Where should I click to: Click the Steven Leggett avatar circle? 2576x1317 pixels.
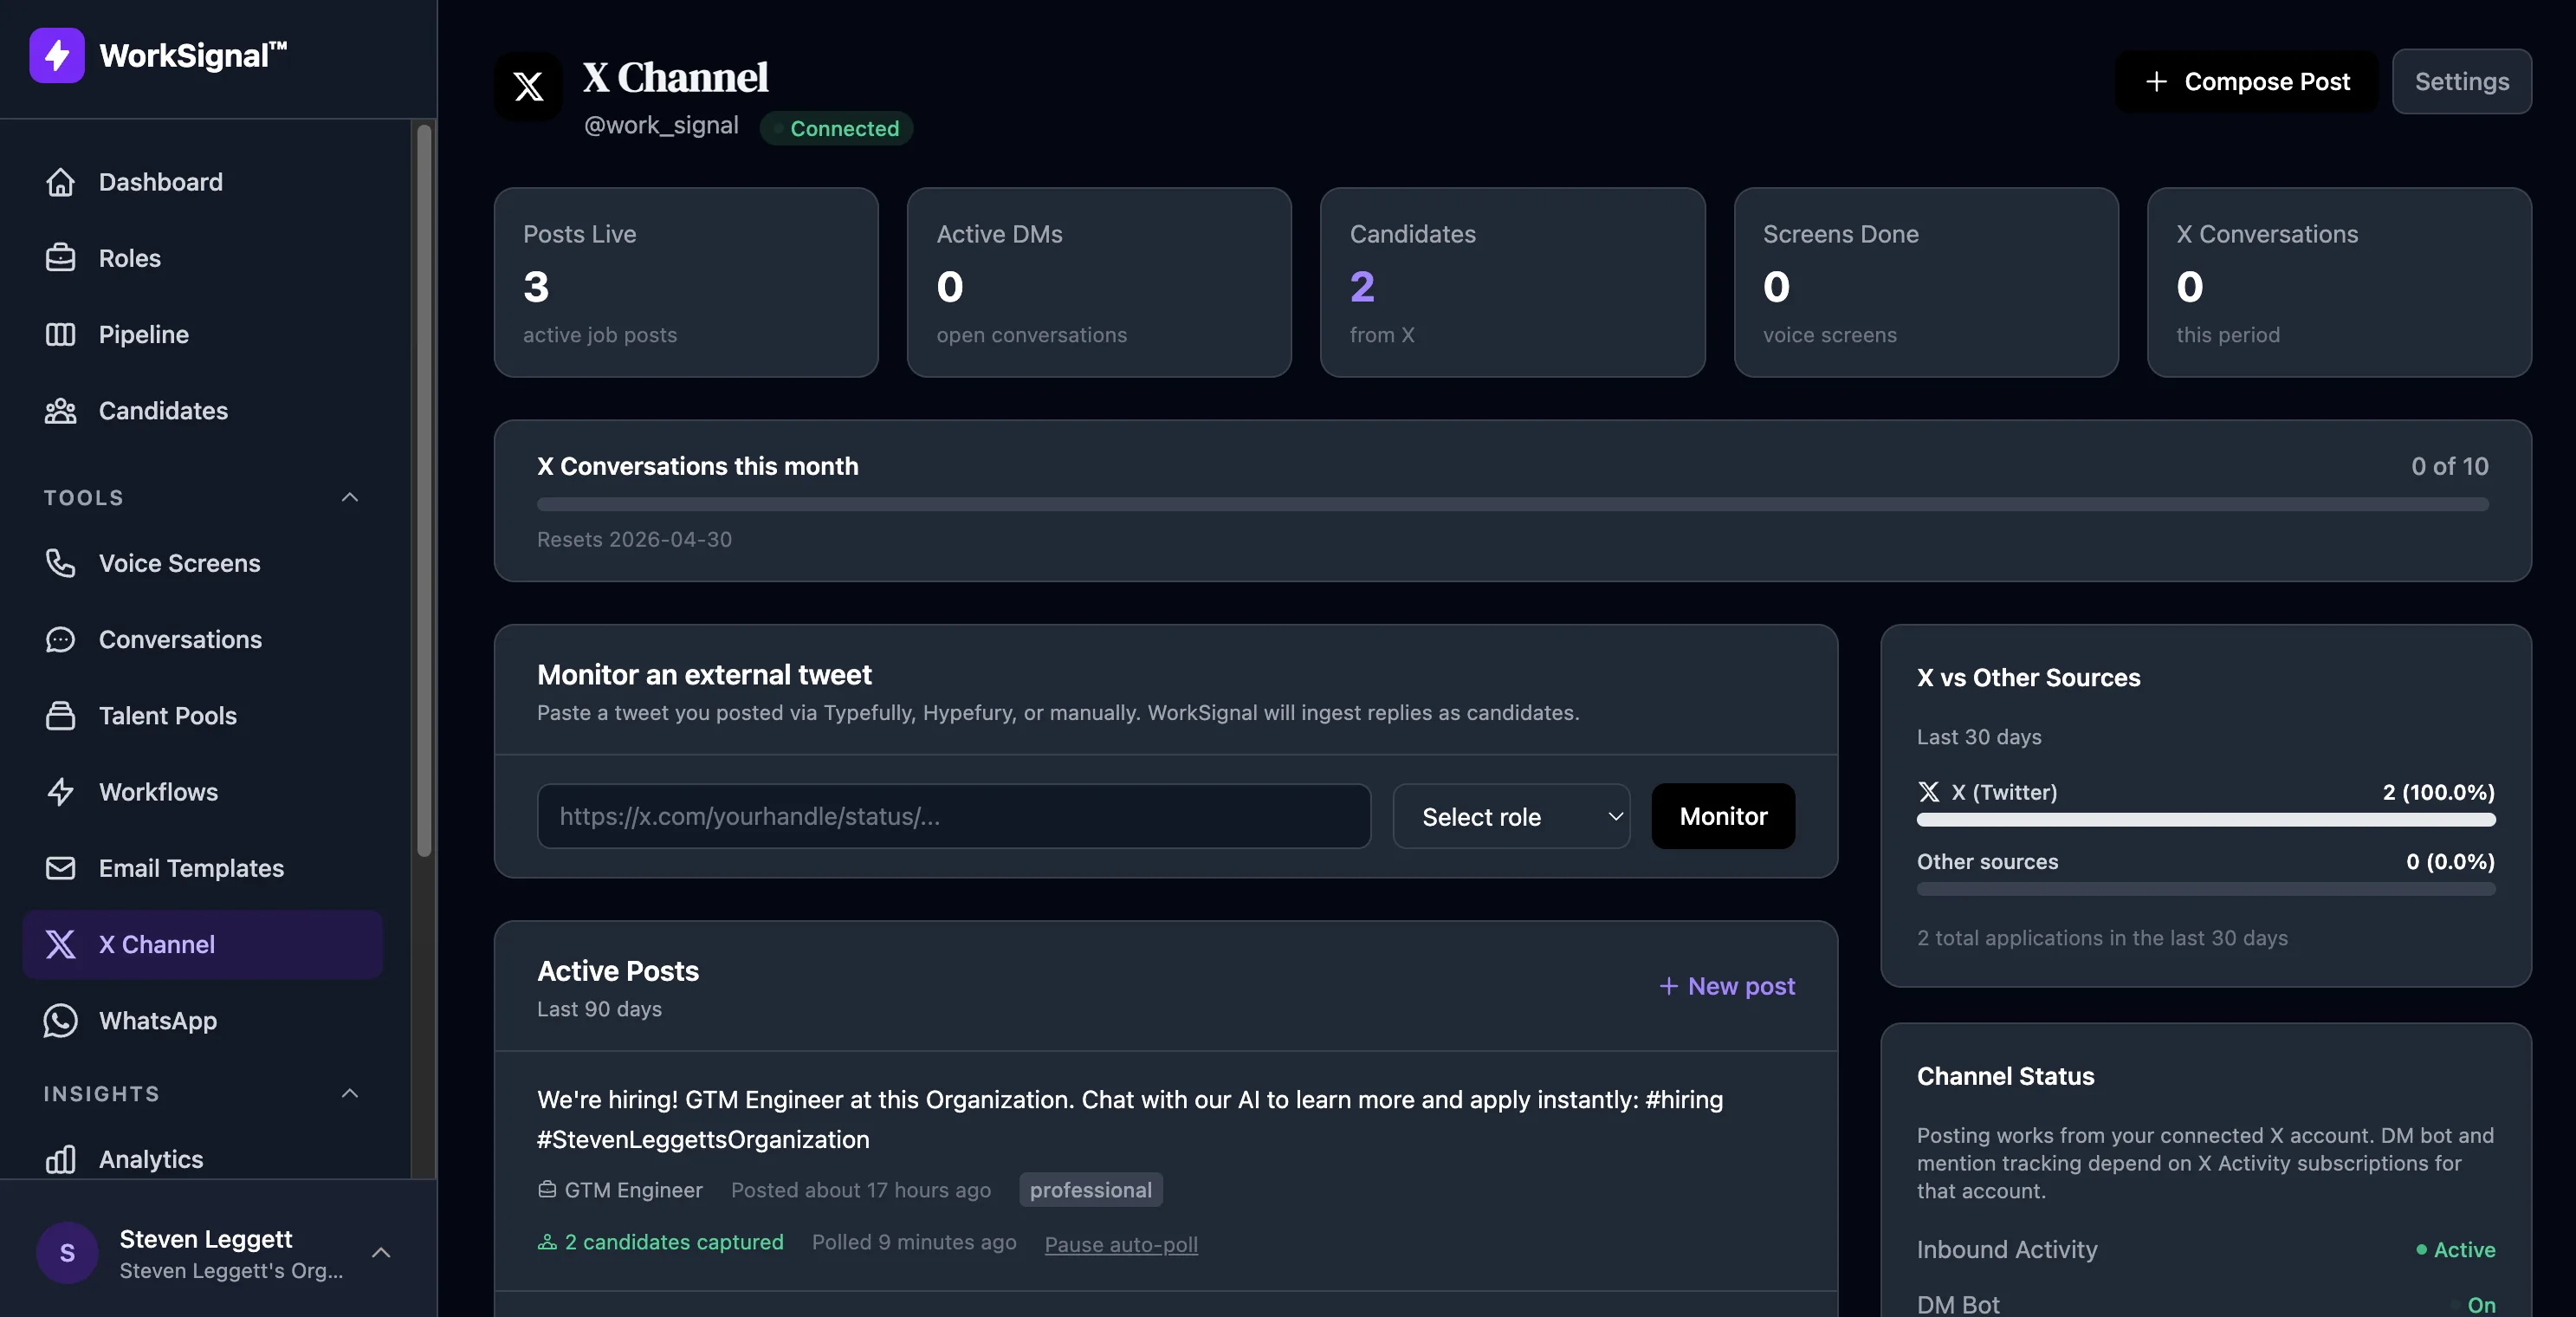[67, 1252]
